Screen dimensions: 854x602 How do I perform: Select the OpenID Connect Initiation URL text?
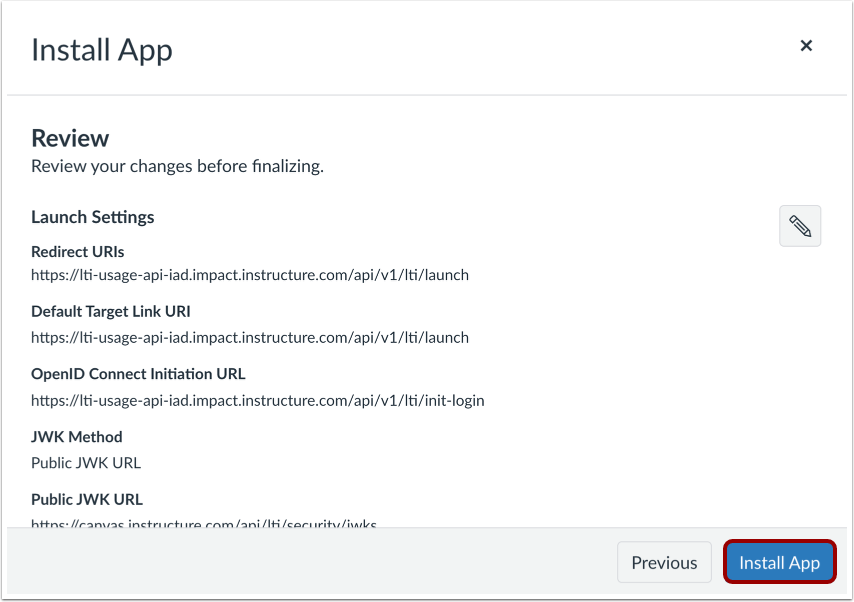coord(258,400)
